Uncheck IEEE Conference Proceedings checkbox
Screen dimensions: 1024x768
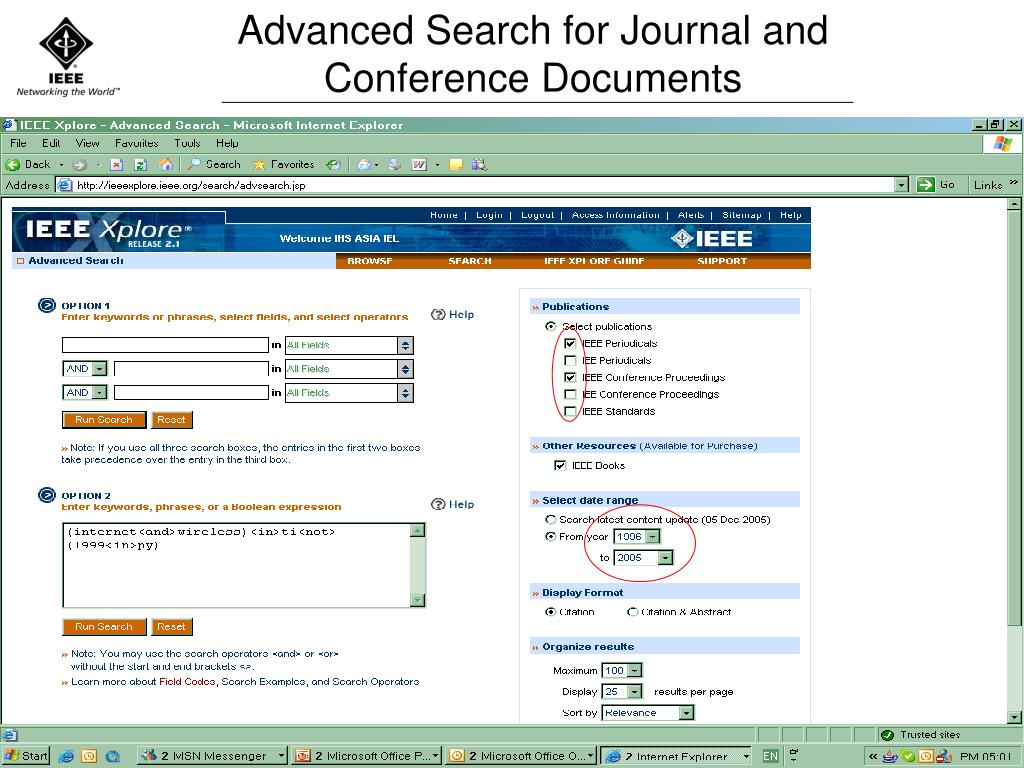coord(570,377)
